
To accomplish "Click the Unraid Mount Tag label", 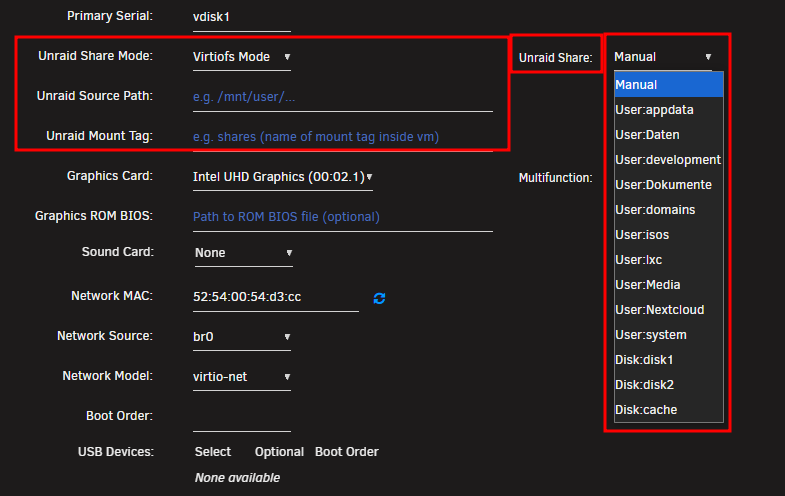I will (100, 136).
